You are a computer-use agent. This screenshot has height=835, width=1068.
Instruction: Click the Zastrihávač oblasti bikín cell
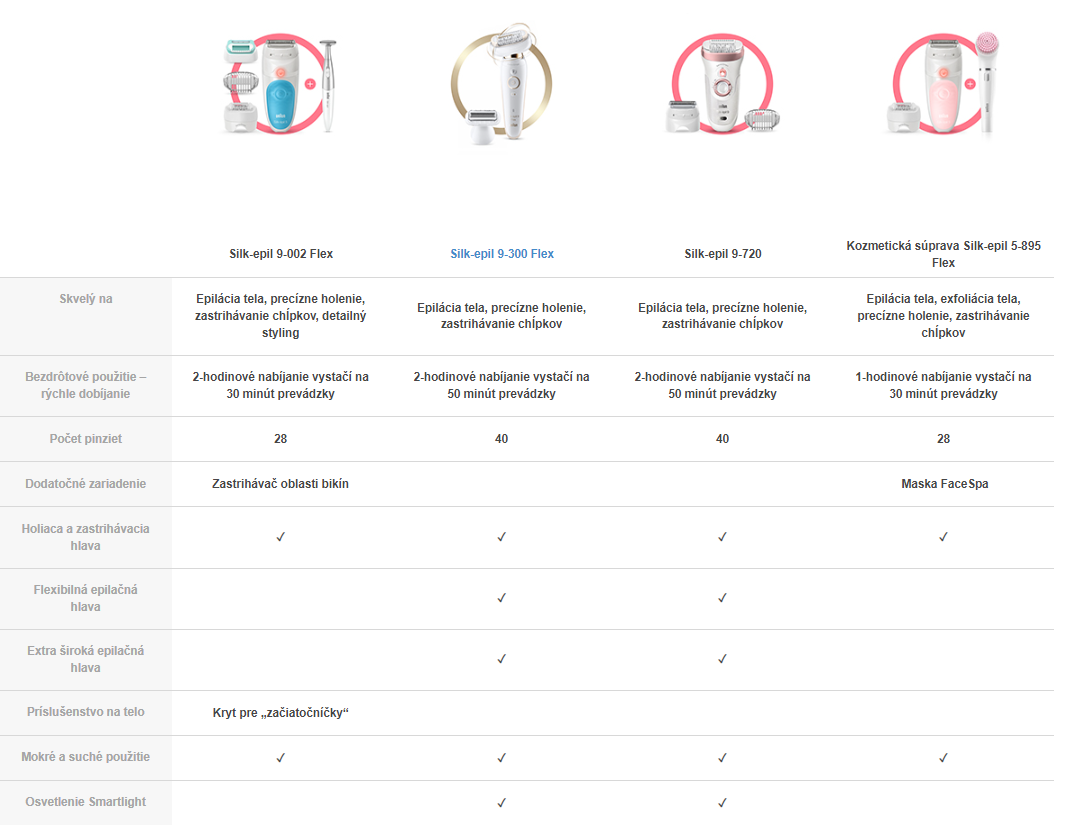tap(281, 484)
